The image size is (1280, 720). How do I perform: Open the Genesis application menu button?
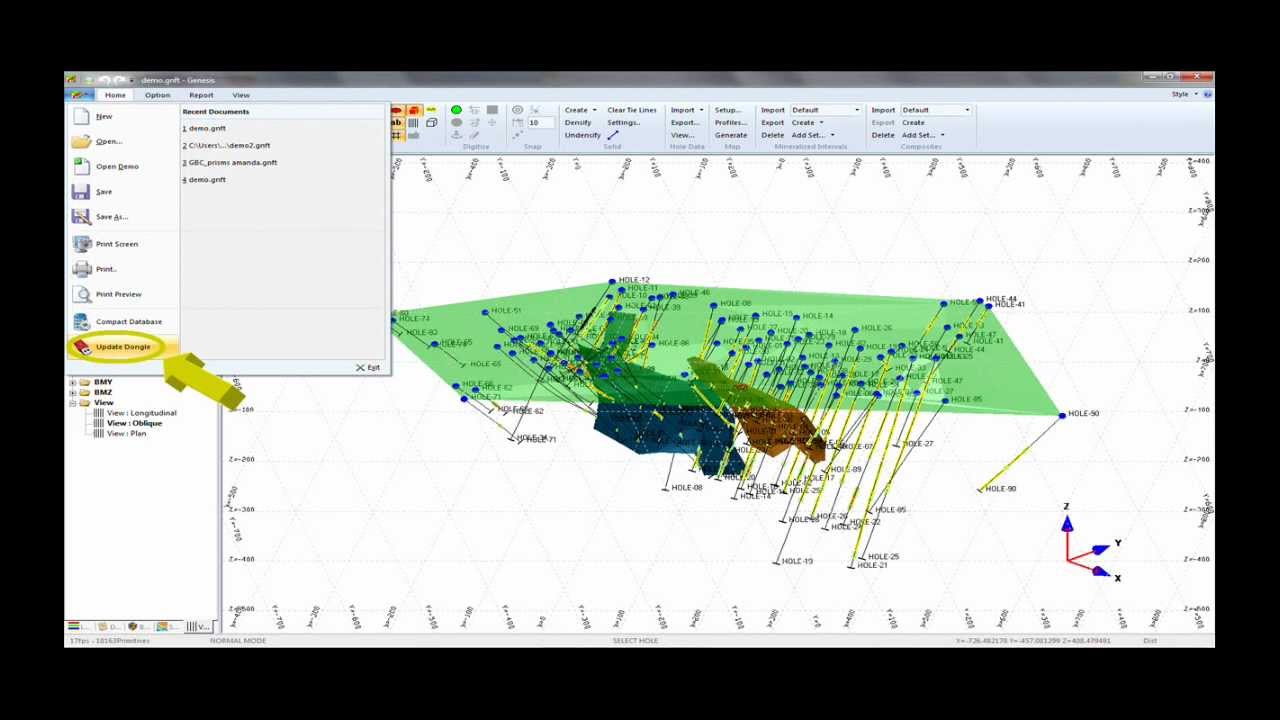click(x=80, y=95)
